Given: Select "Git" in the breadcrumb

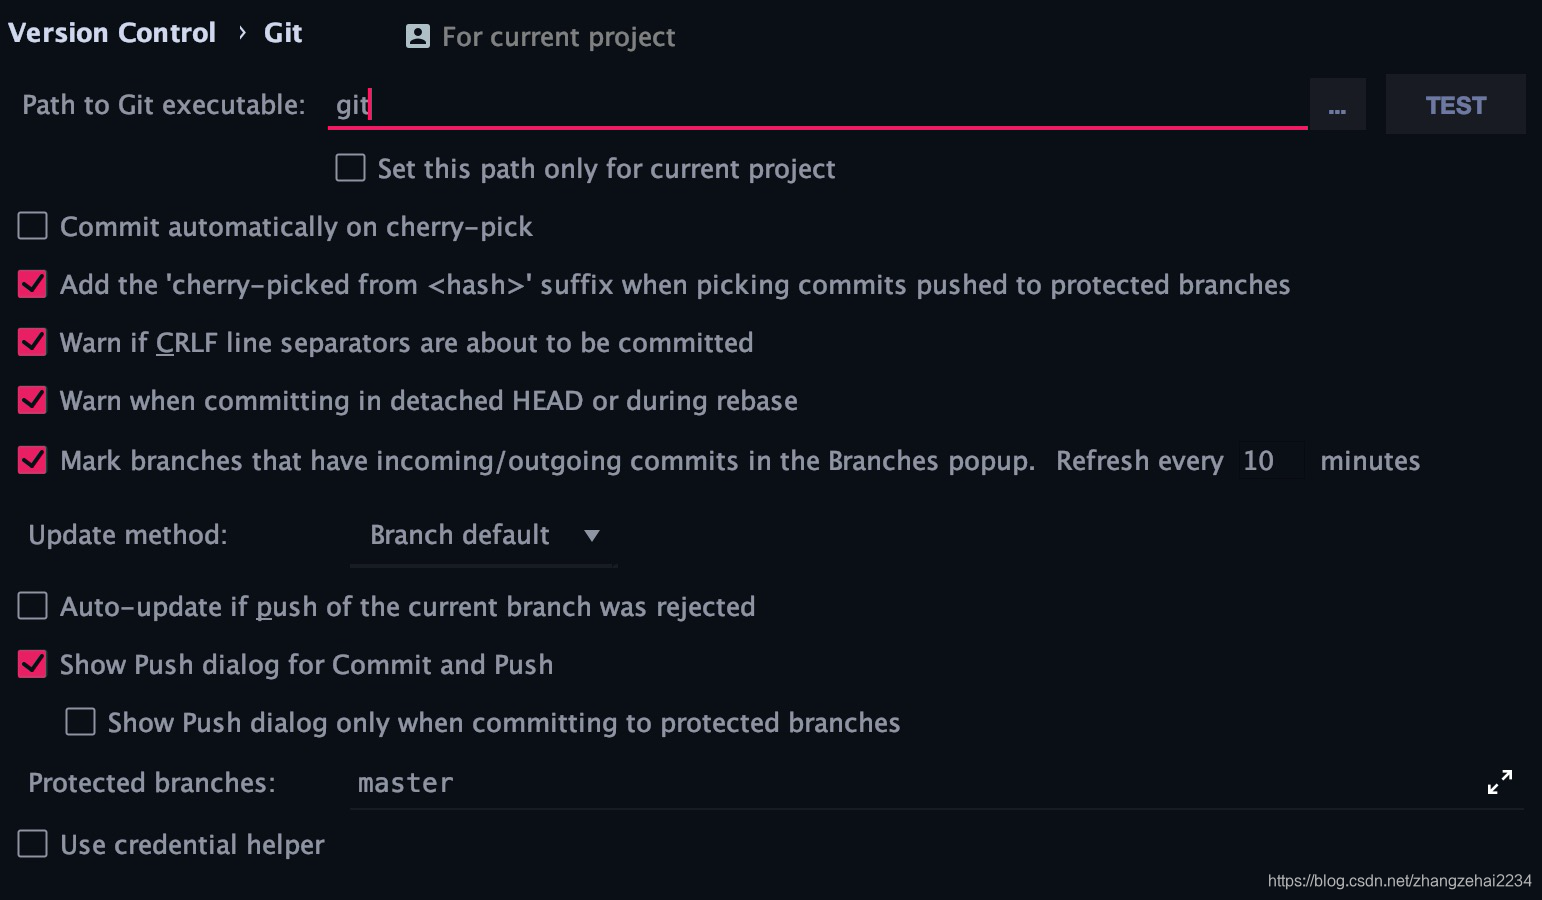Looking at the screenshot, I should tap(282, 32).
